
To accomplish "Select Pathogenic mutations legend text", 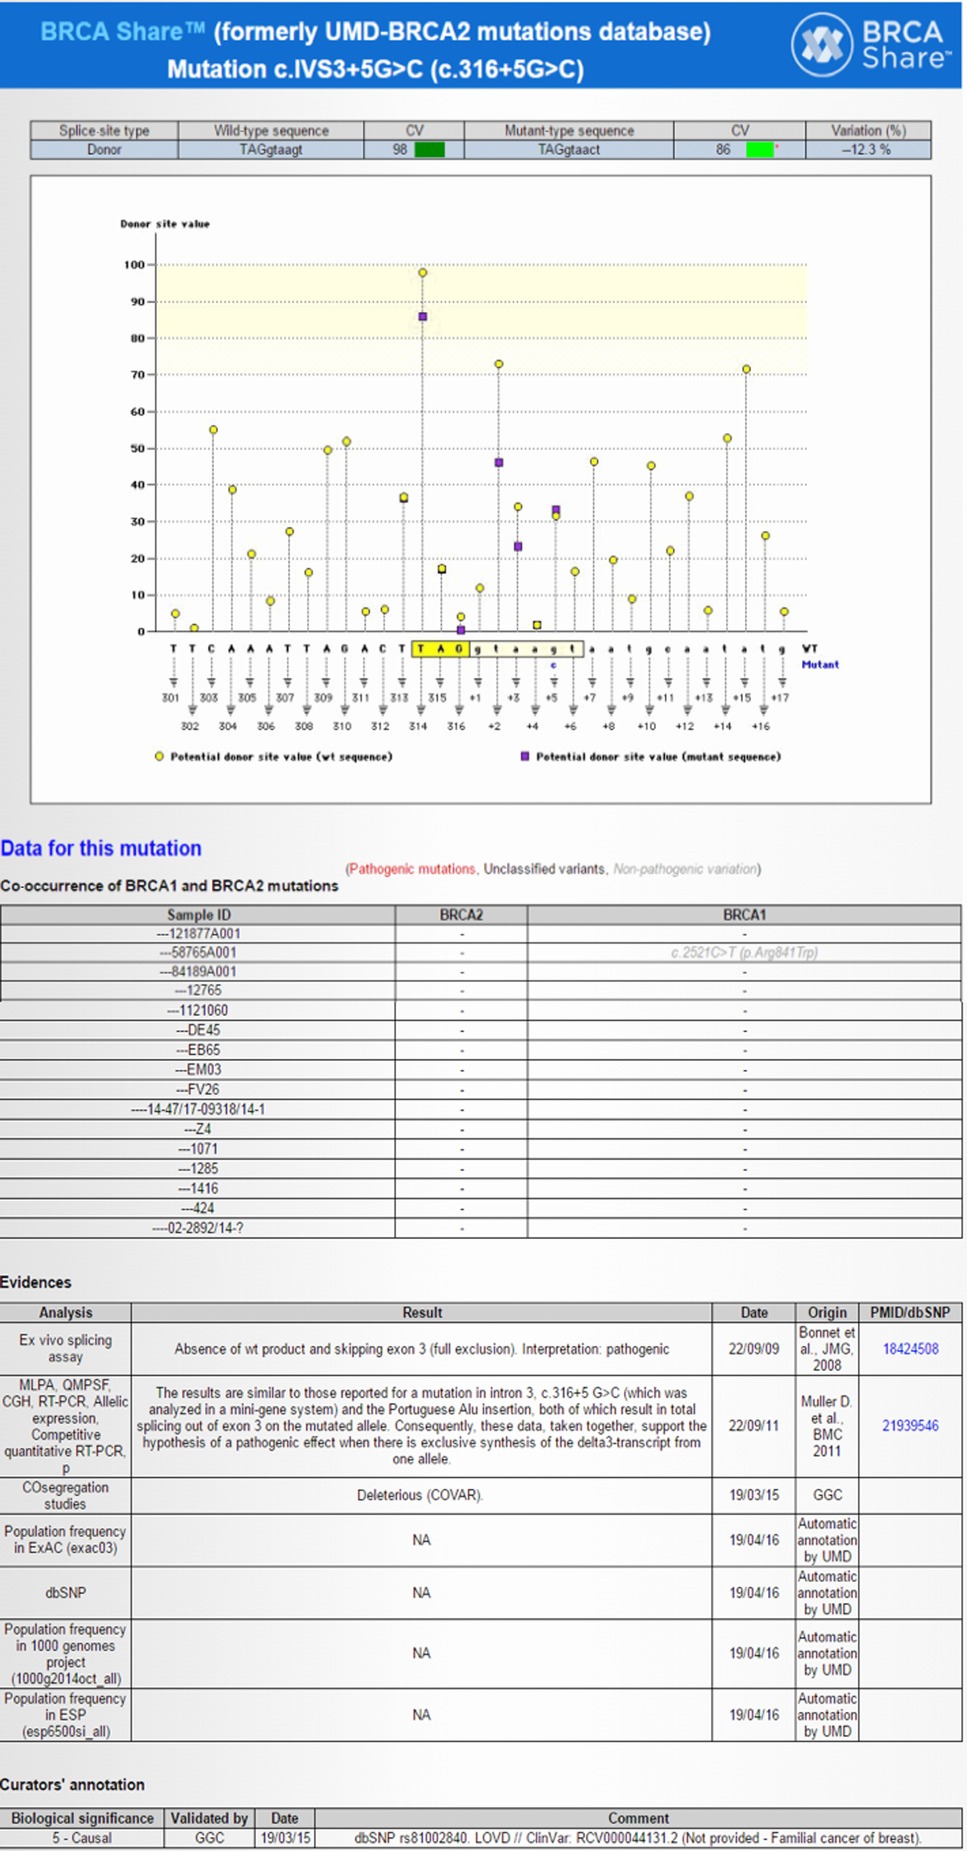I will [x=412, y=869].
